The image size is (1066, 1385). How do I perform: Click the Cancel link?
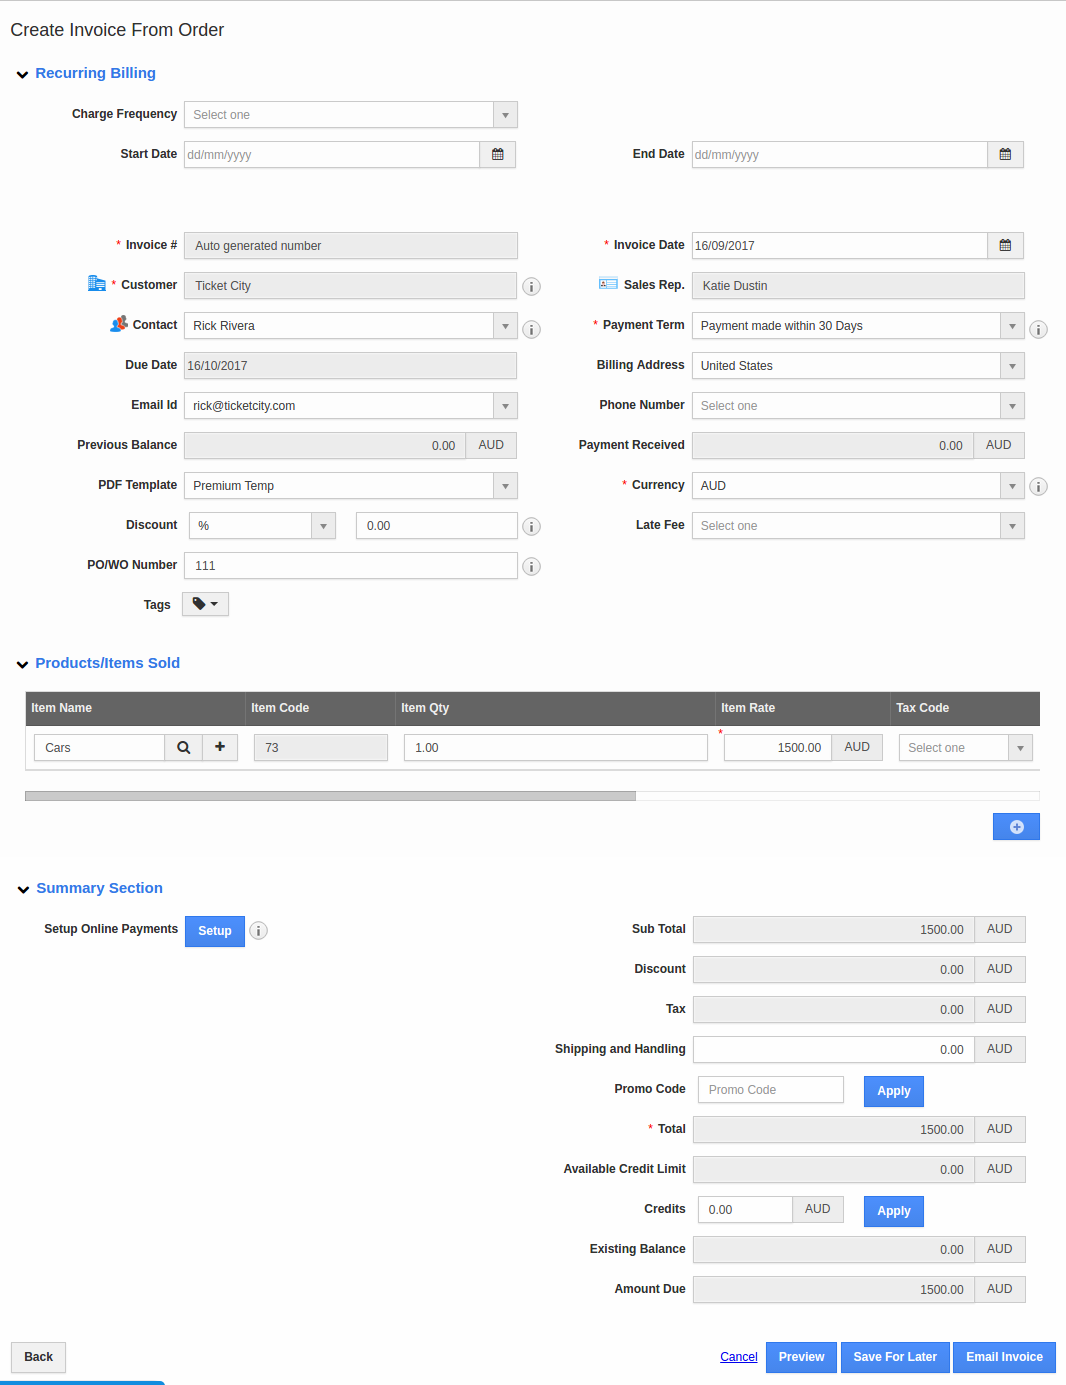739,1357
